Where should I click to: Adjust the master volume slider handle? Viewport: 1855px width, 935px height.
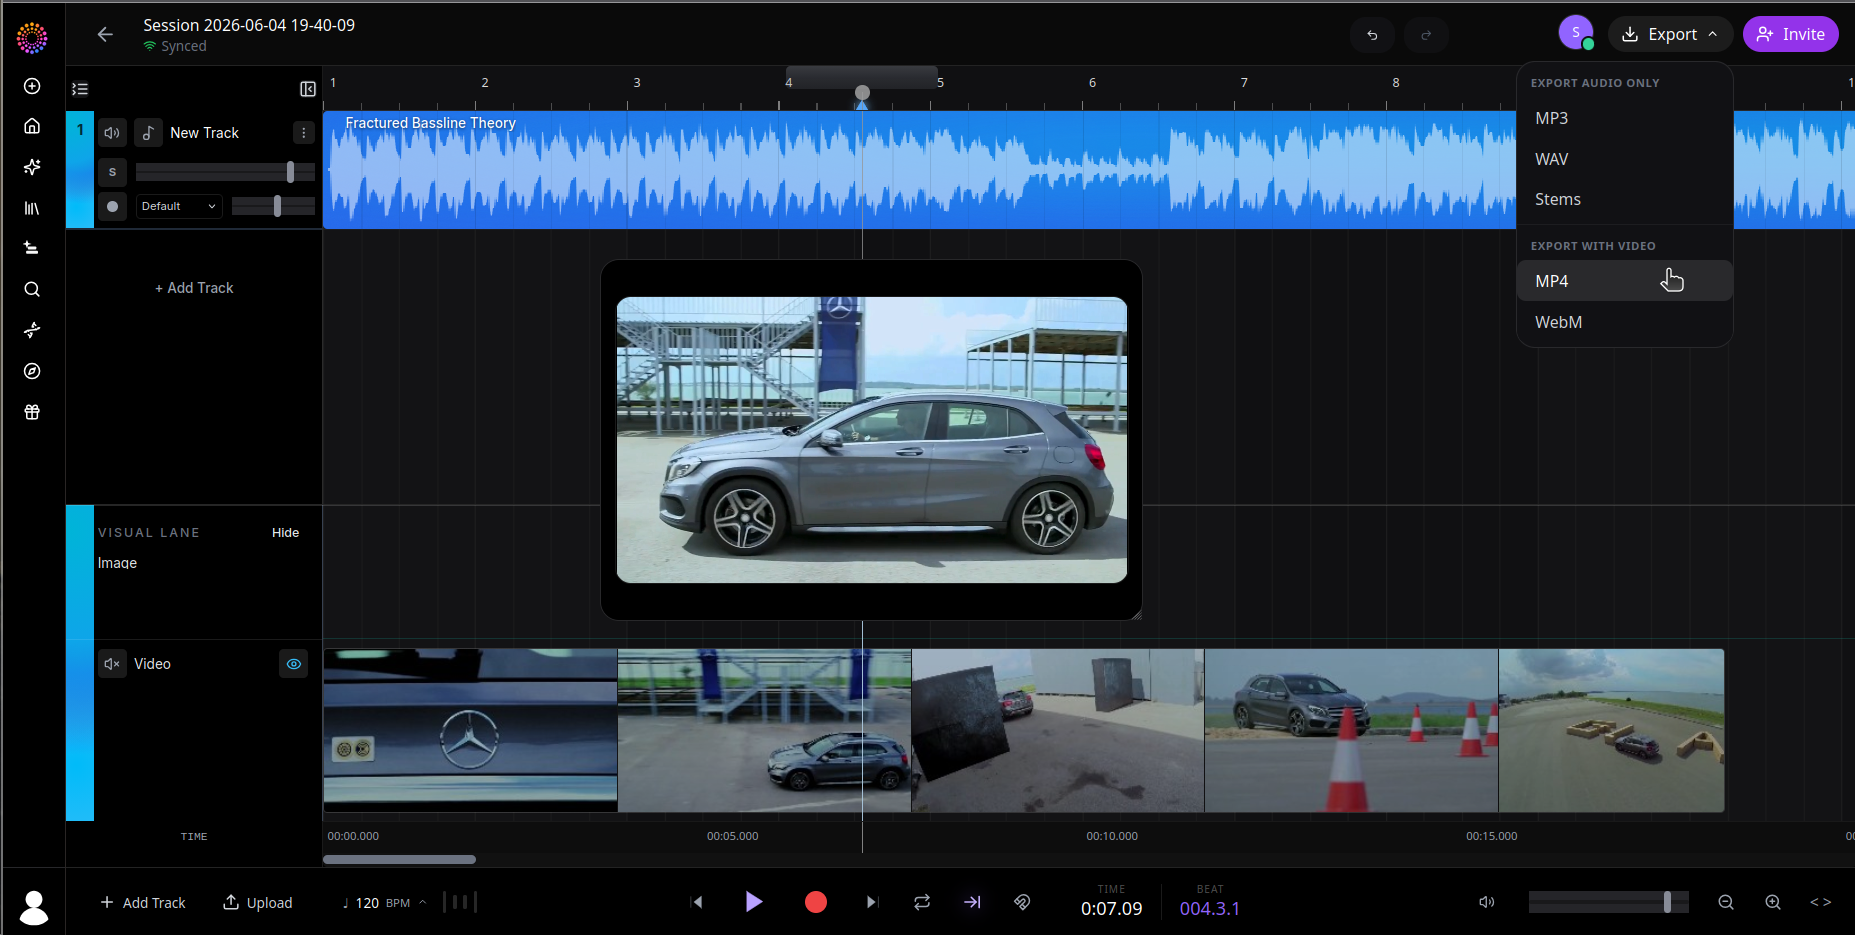pos(1667,902)
